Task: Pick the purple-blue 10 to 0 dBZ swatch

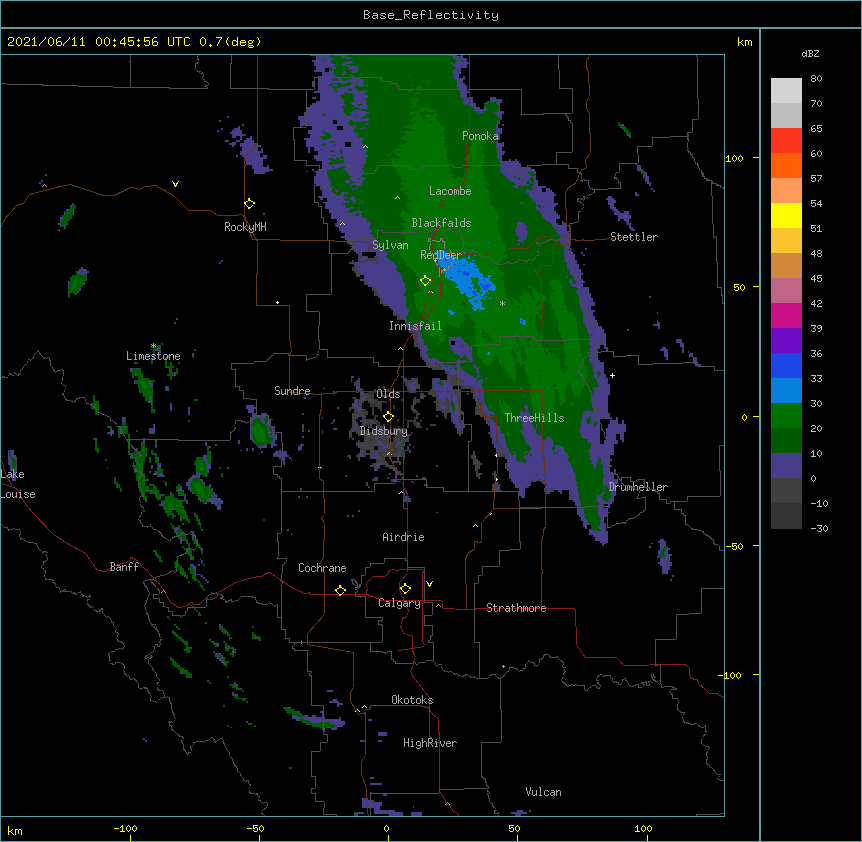Action: pos(786,466)
